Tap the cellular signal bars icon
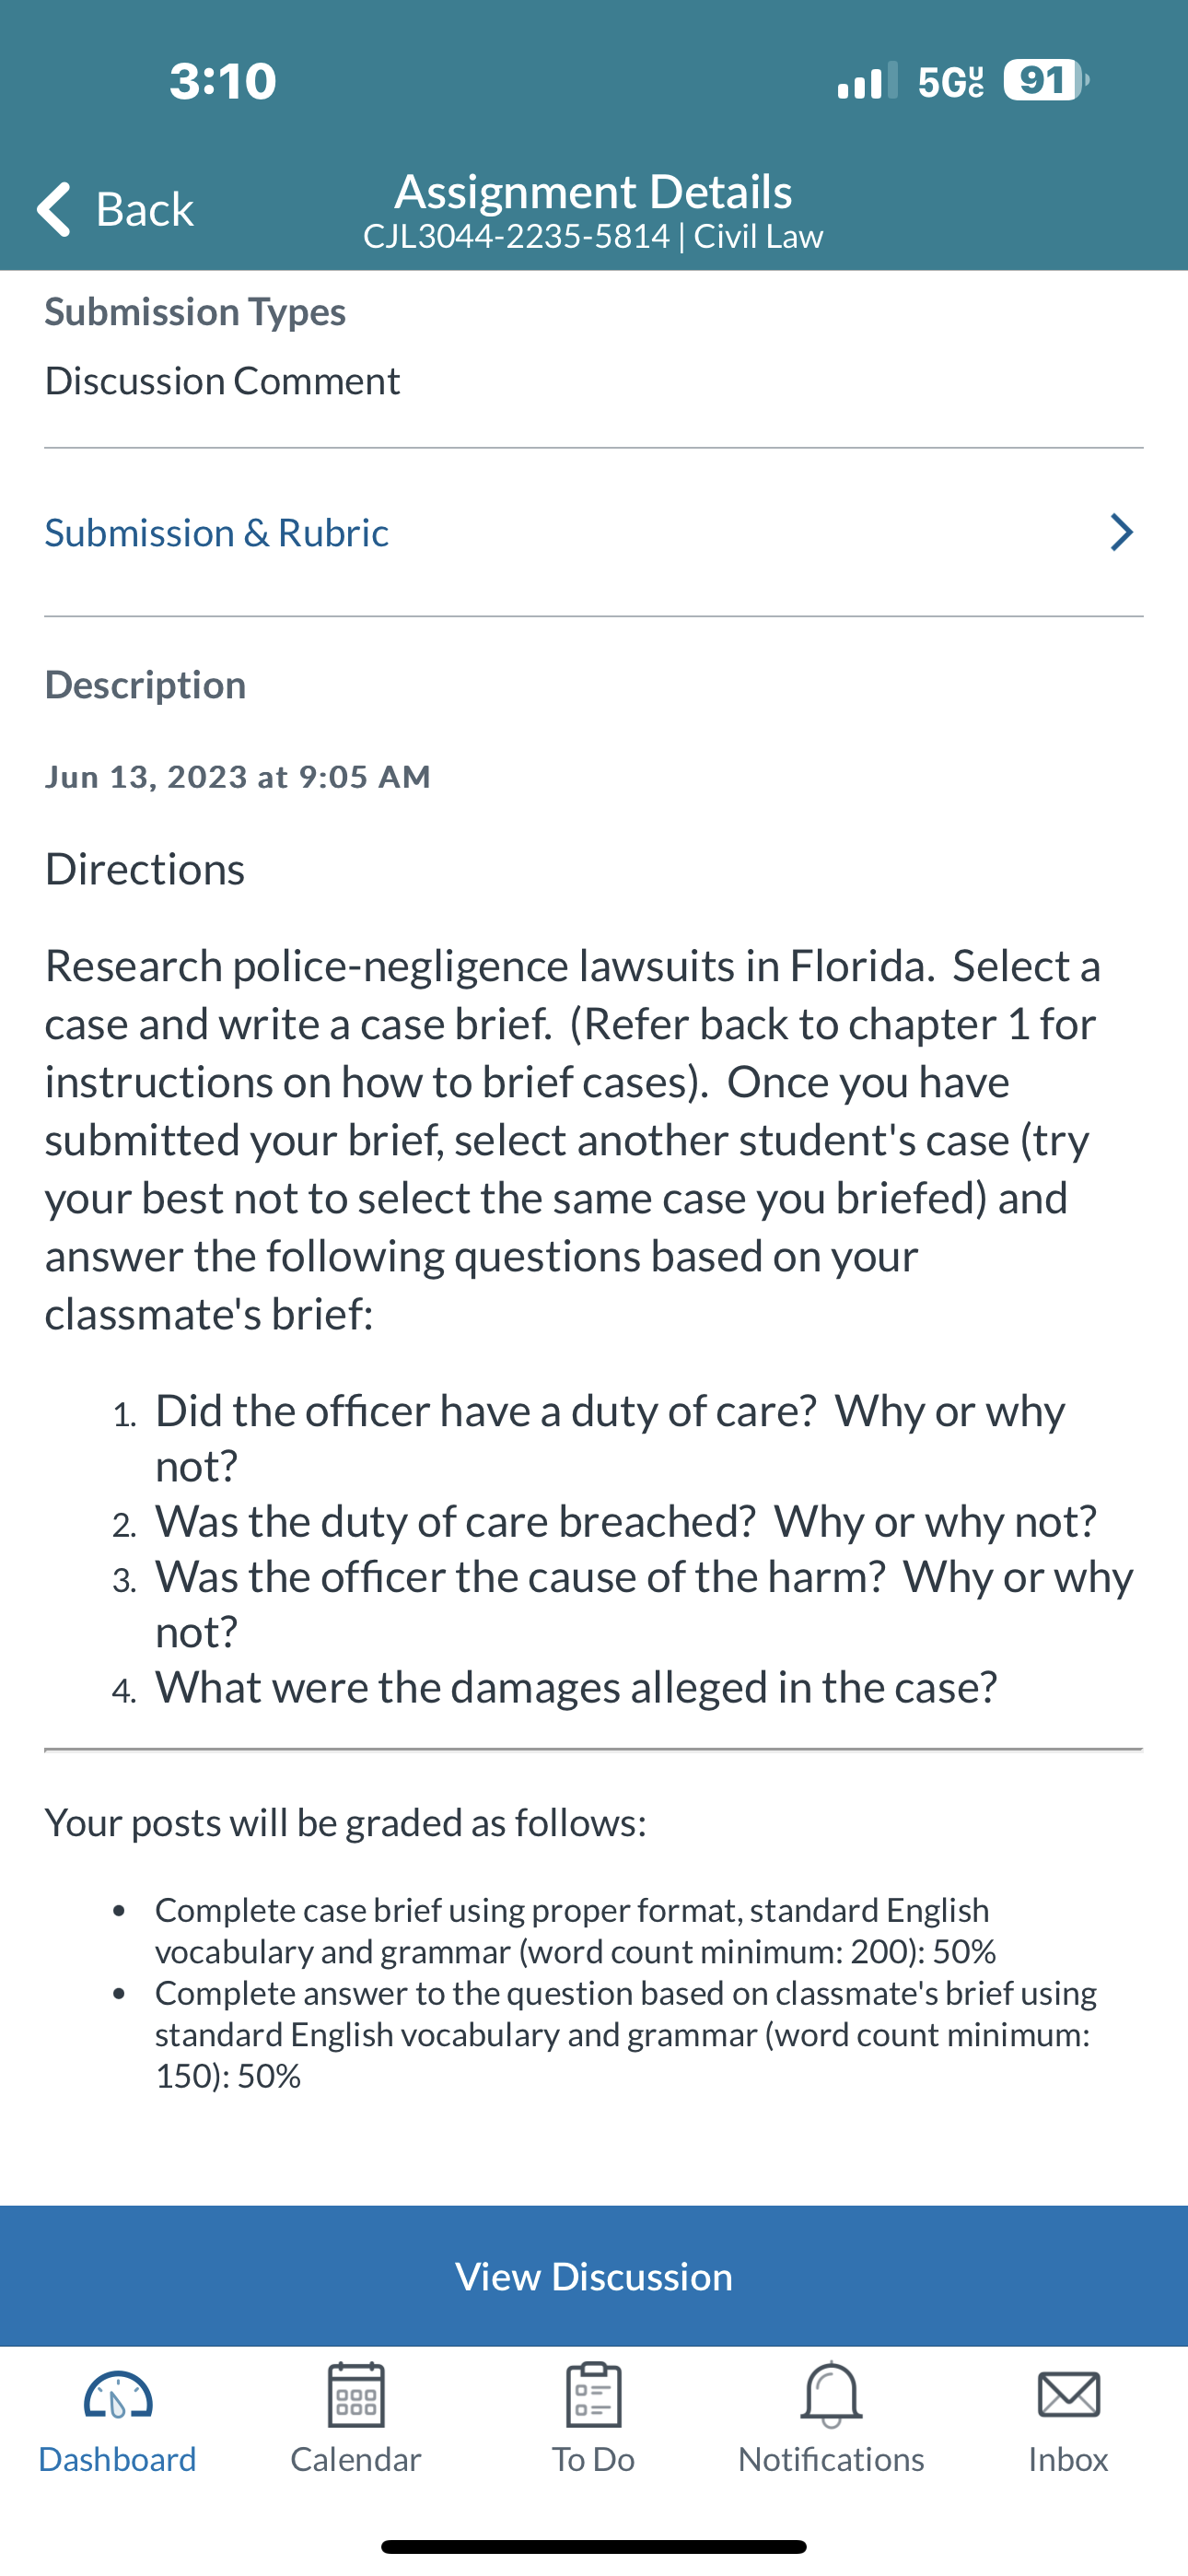This screenshot has height=2576, width=1188. (867, 80)
